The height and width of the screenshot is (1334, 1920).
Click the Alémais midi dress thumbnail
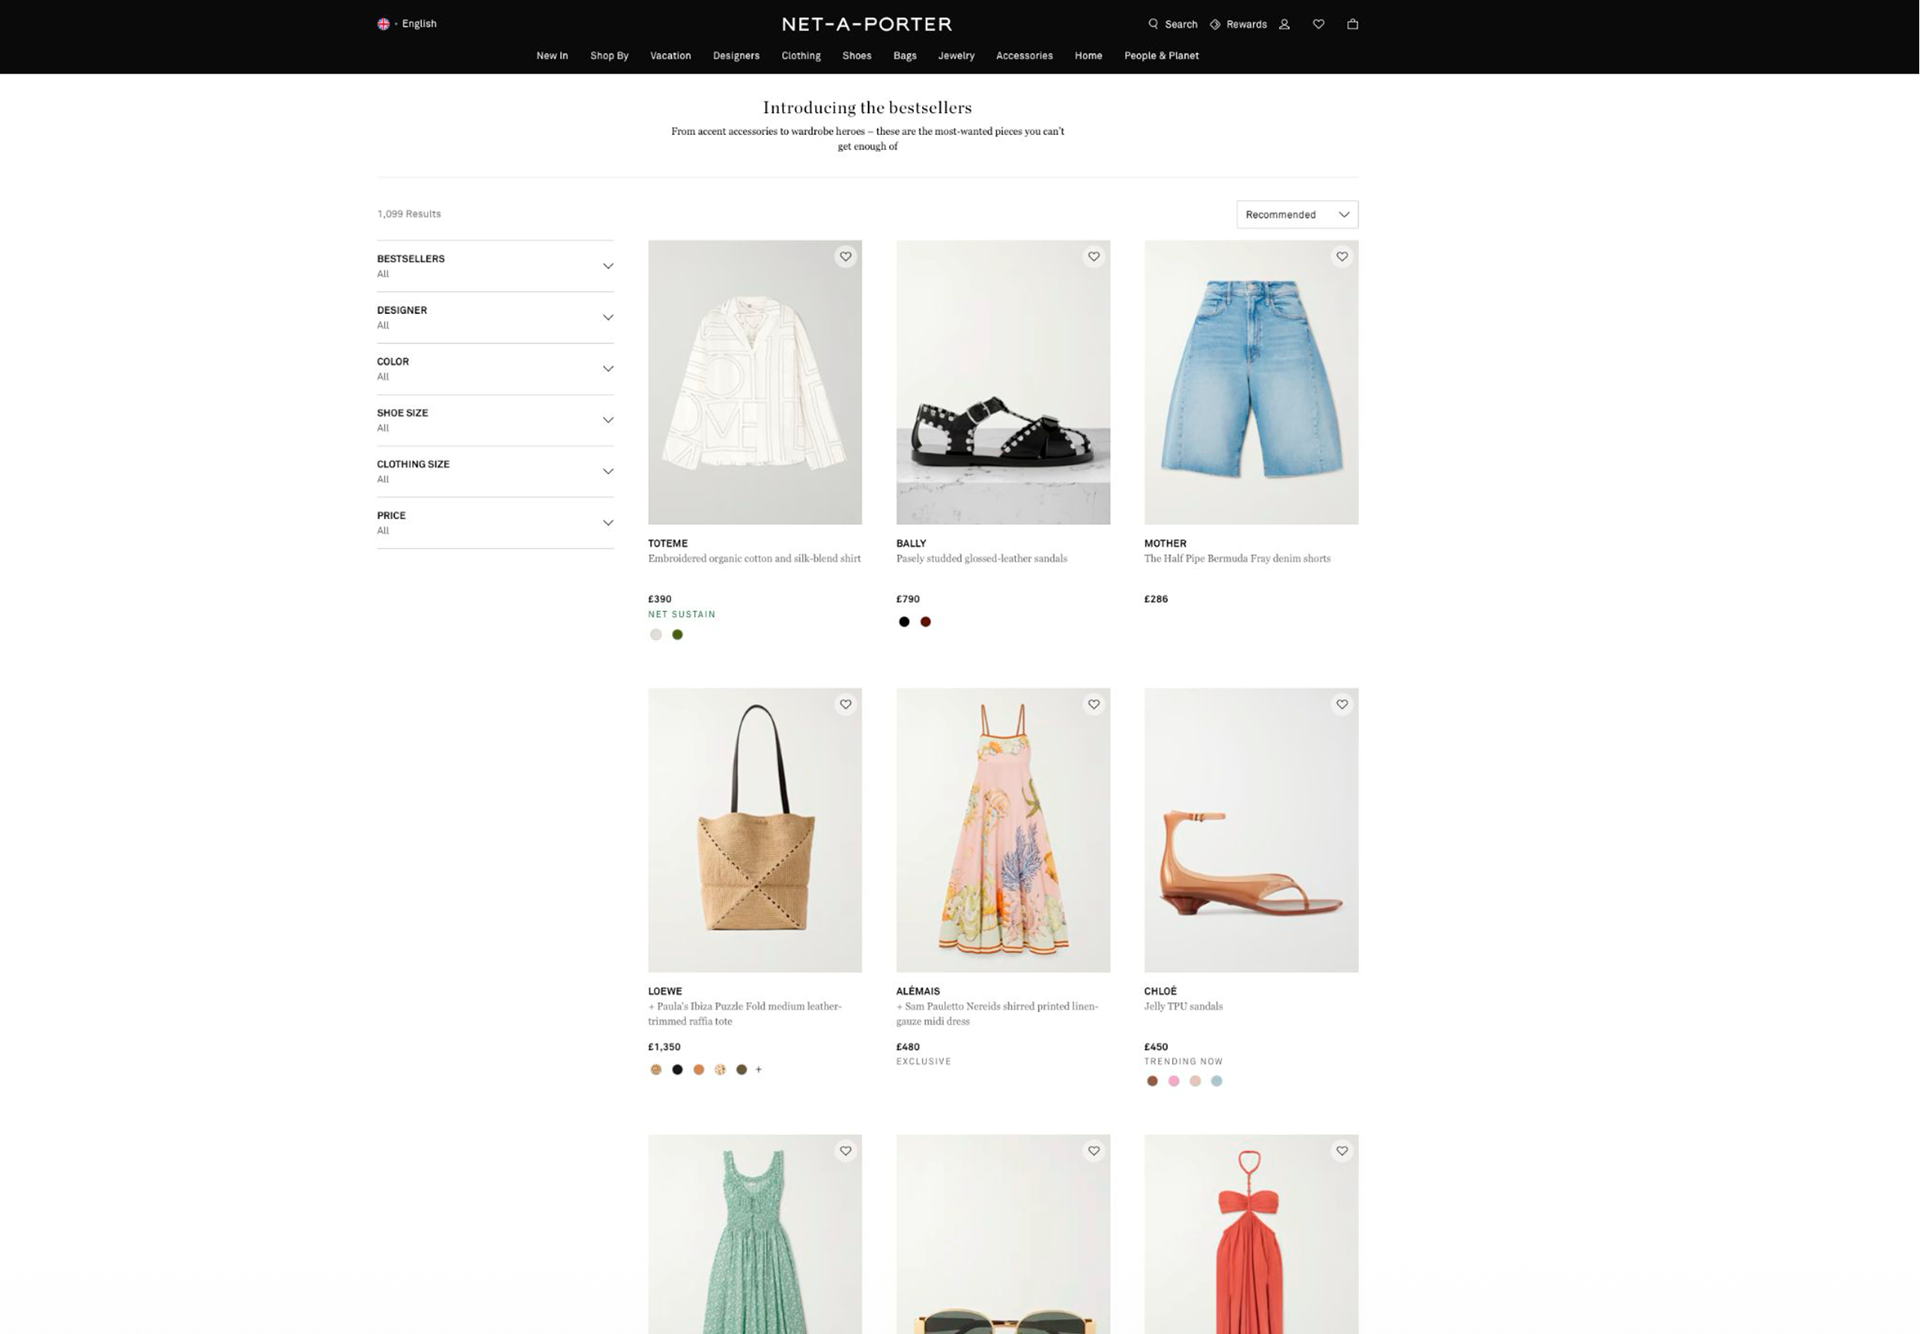click(x=1002, y=830)
